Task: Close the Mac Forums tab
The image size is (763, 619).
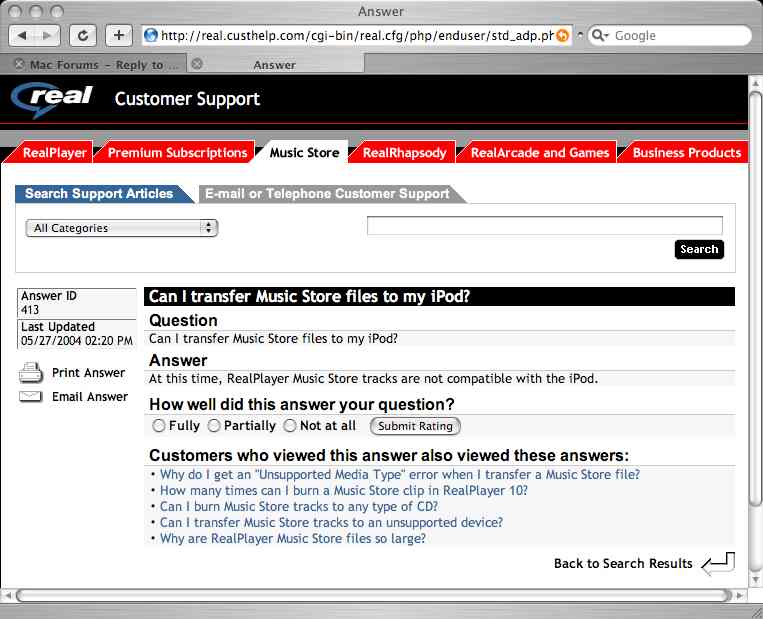Action: (19, 64)
